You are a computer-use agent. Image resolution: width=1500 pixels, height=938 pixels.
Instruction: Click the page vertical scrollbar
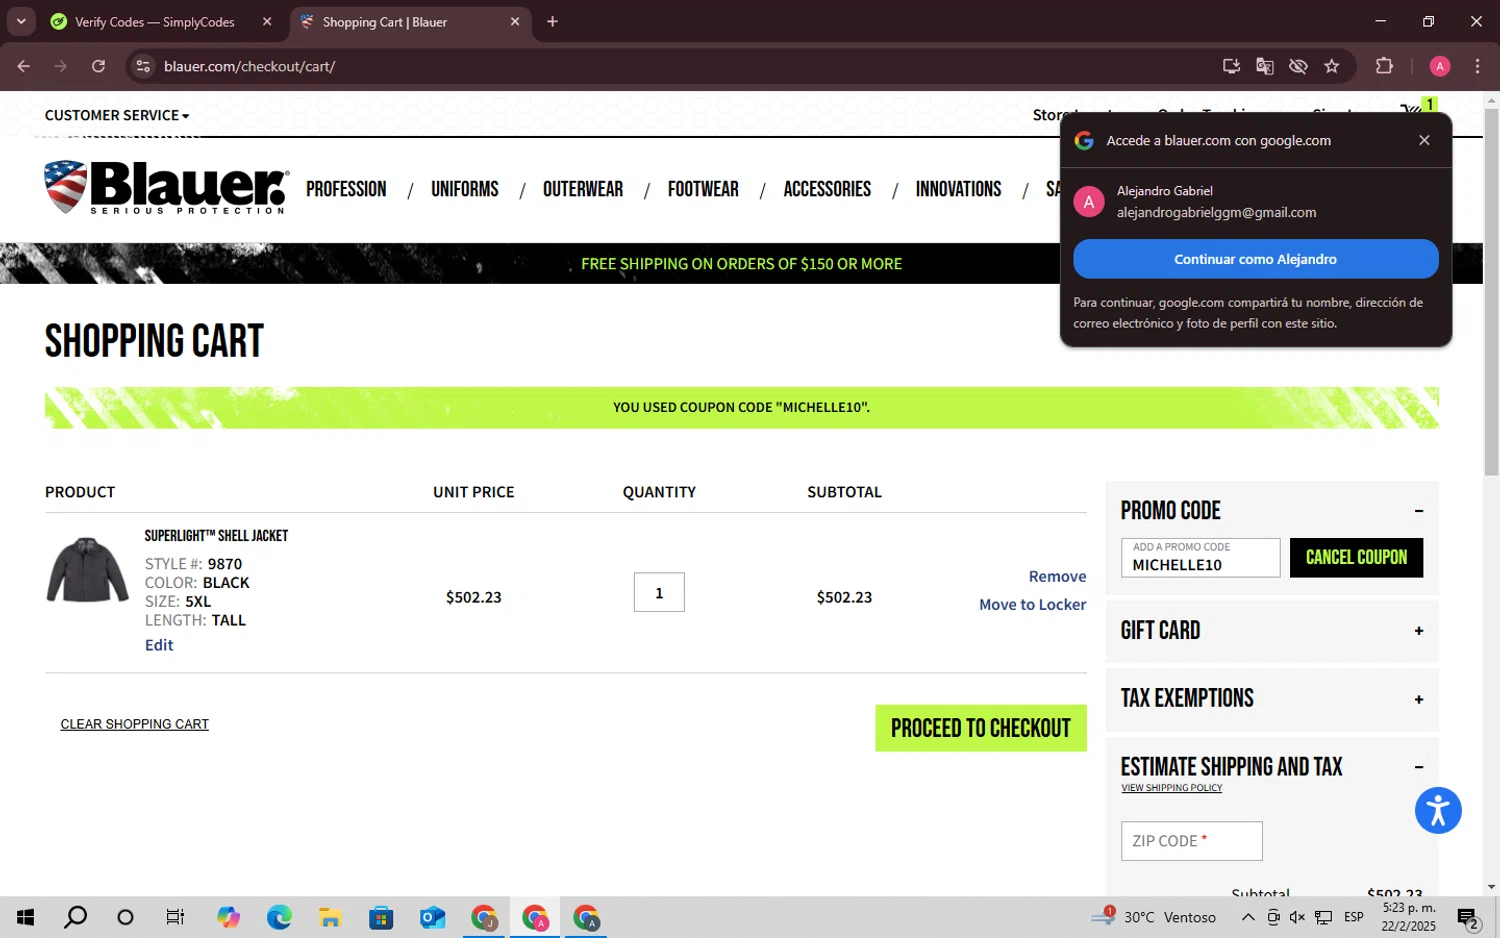[1491, 290]
